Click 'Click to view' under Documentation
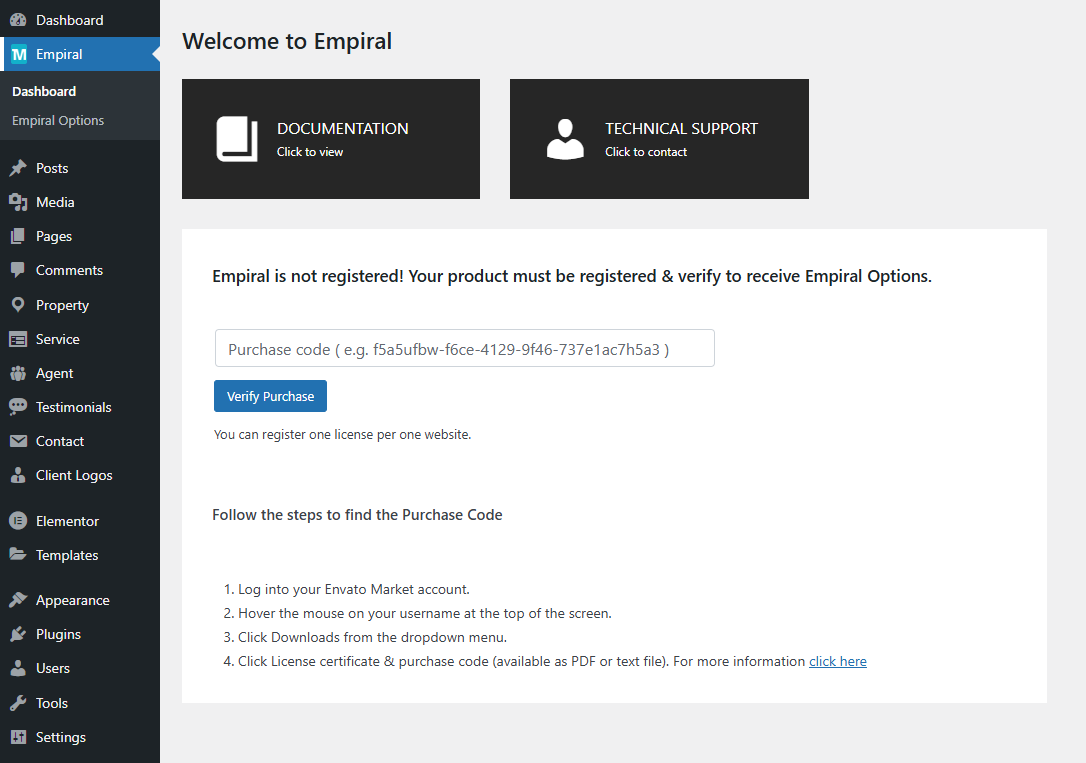This screenshot has width=1086, height=763. point(310,152)
